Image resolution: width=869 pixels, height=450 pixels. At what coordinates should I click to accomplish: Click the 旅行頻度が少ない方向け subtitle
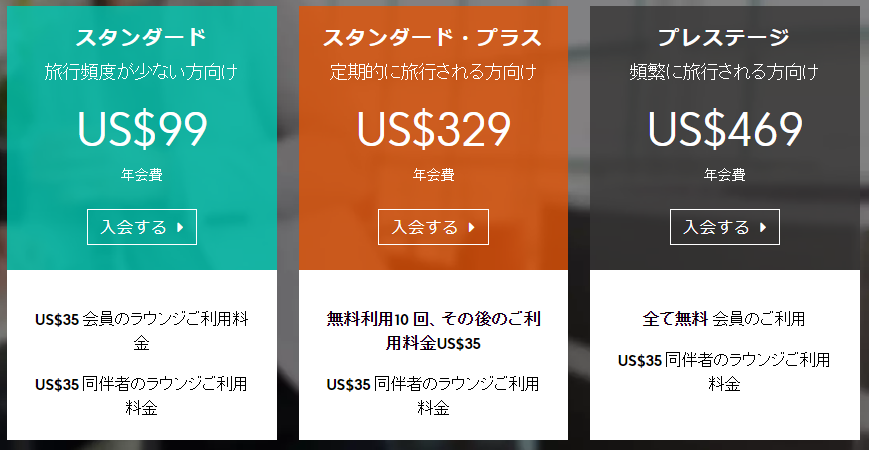click(x=141, y=72)
